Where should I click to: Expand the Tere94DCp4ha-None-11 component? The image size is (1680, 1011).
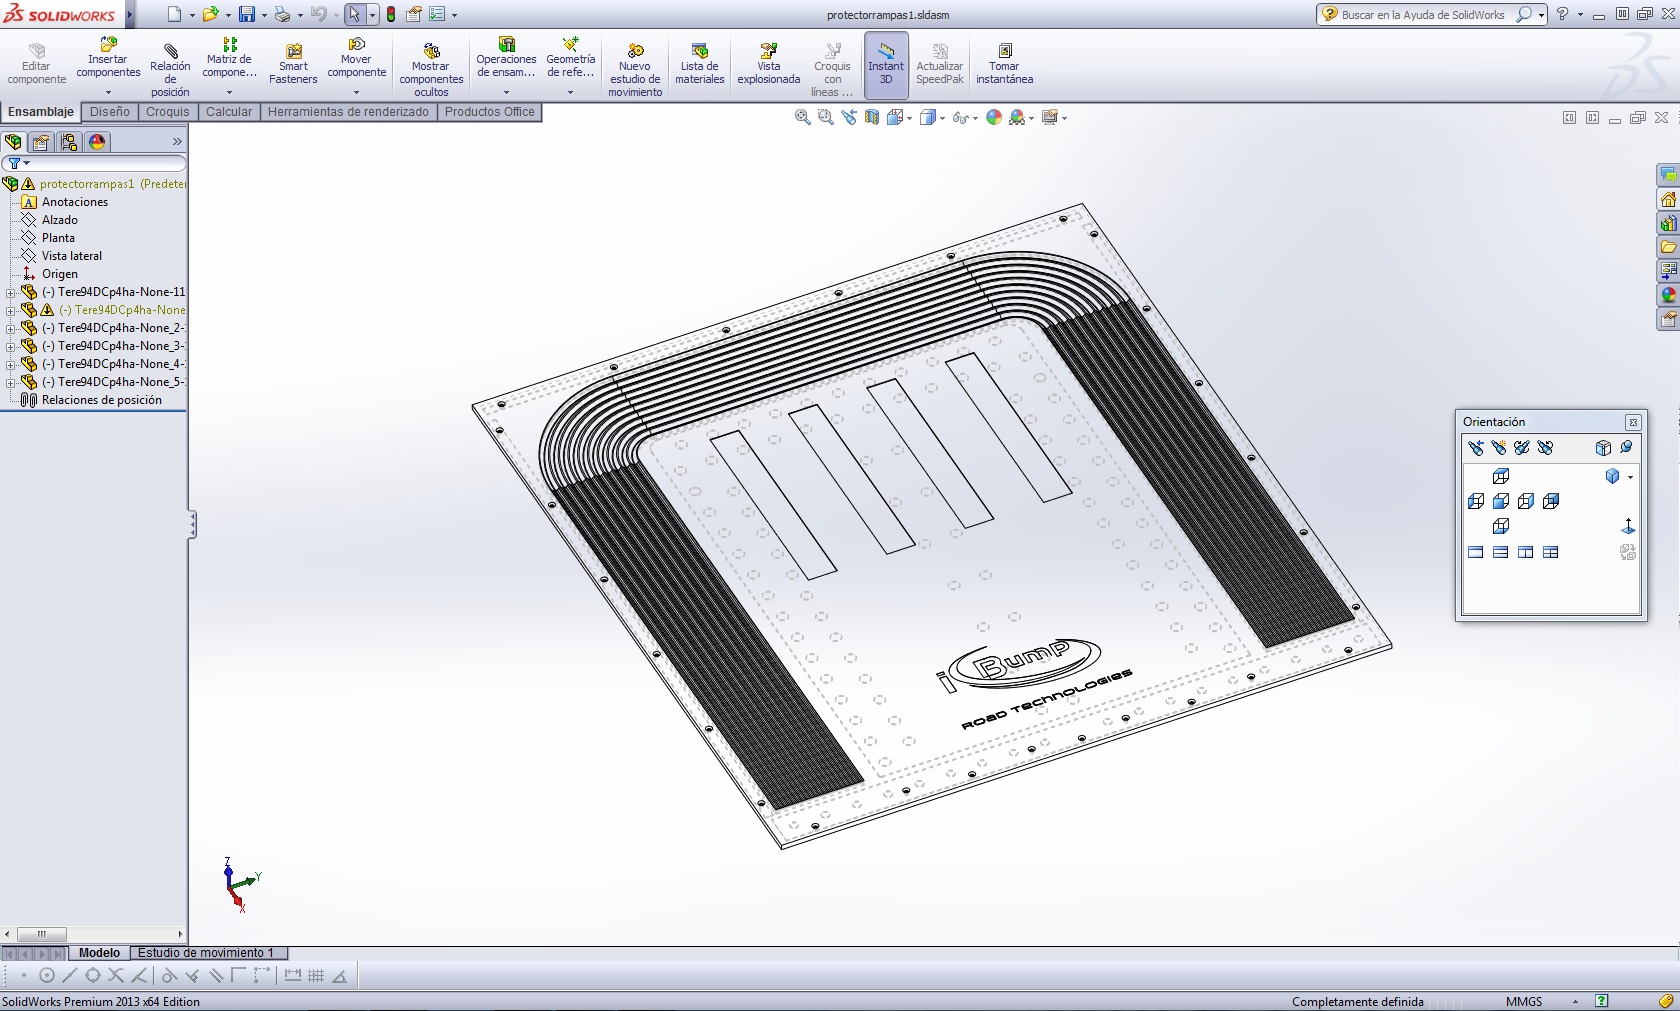tap(10, 293)
